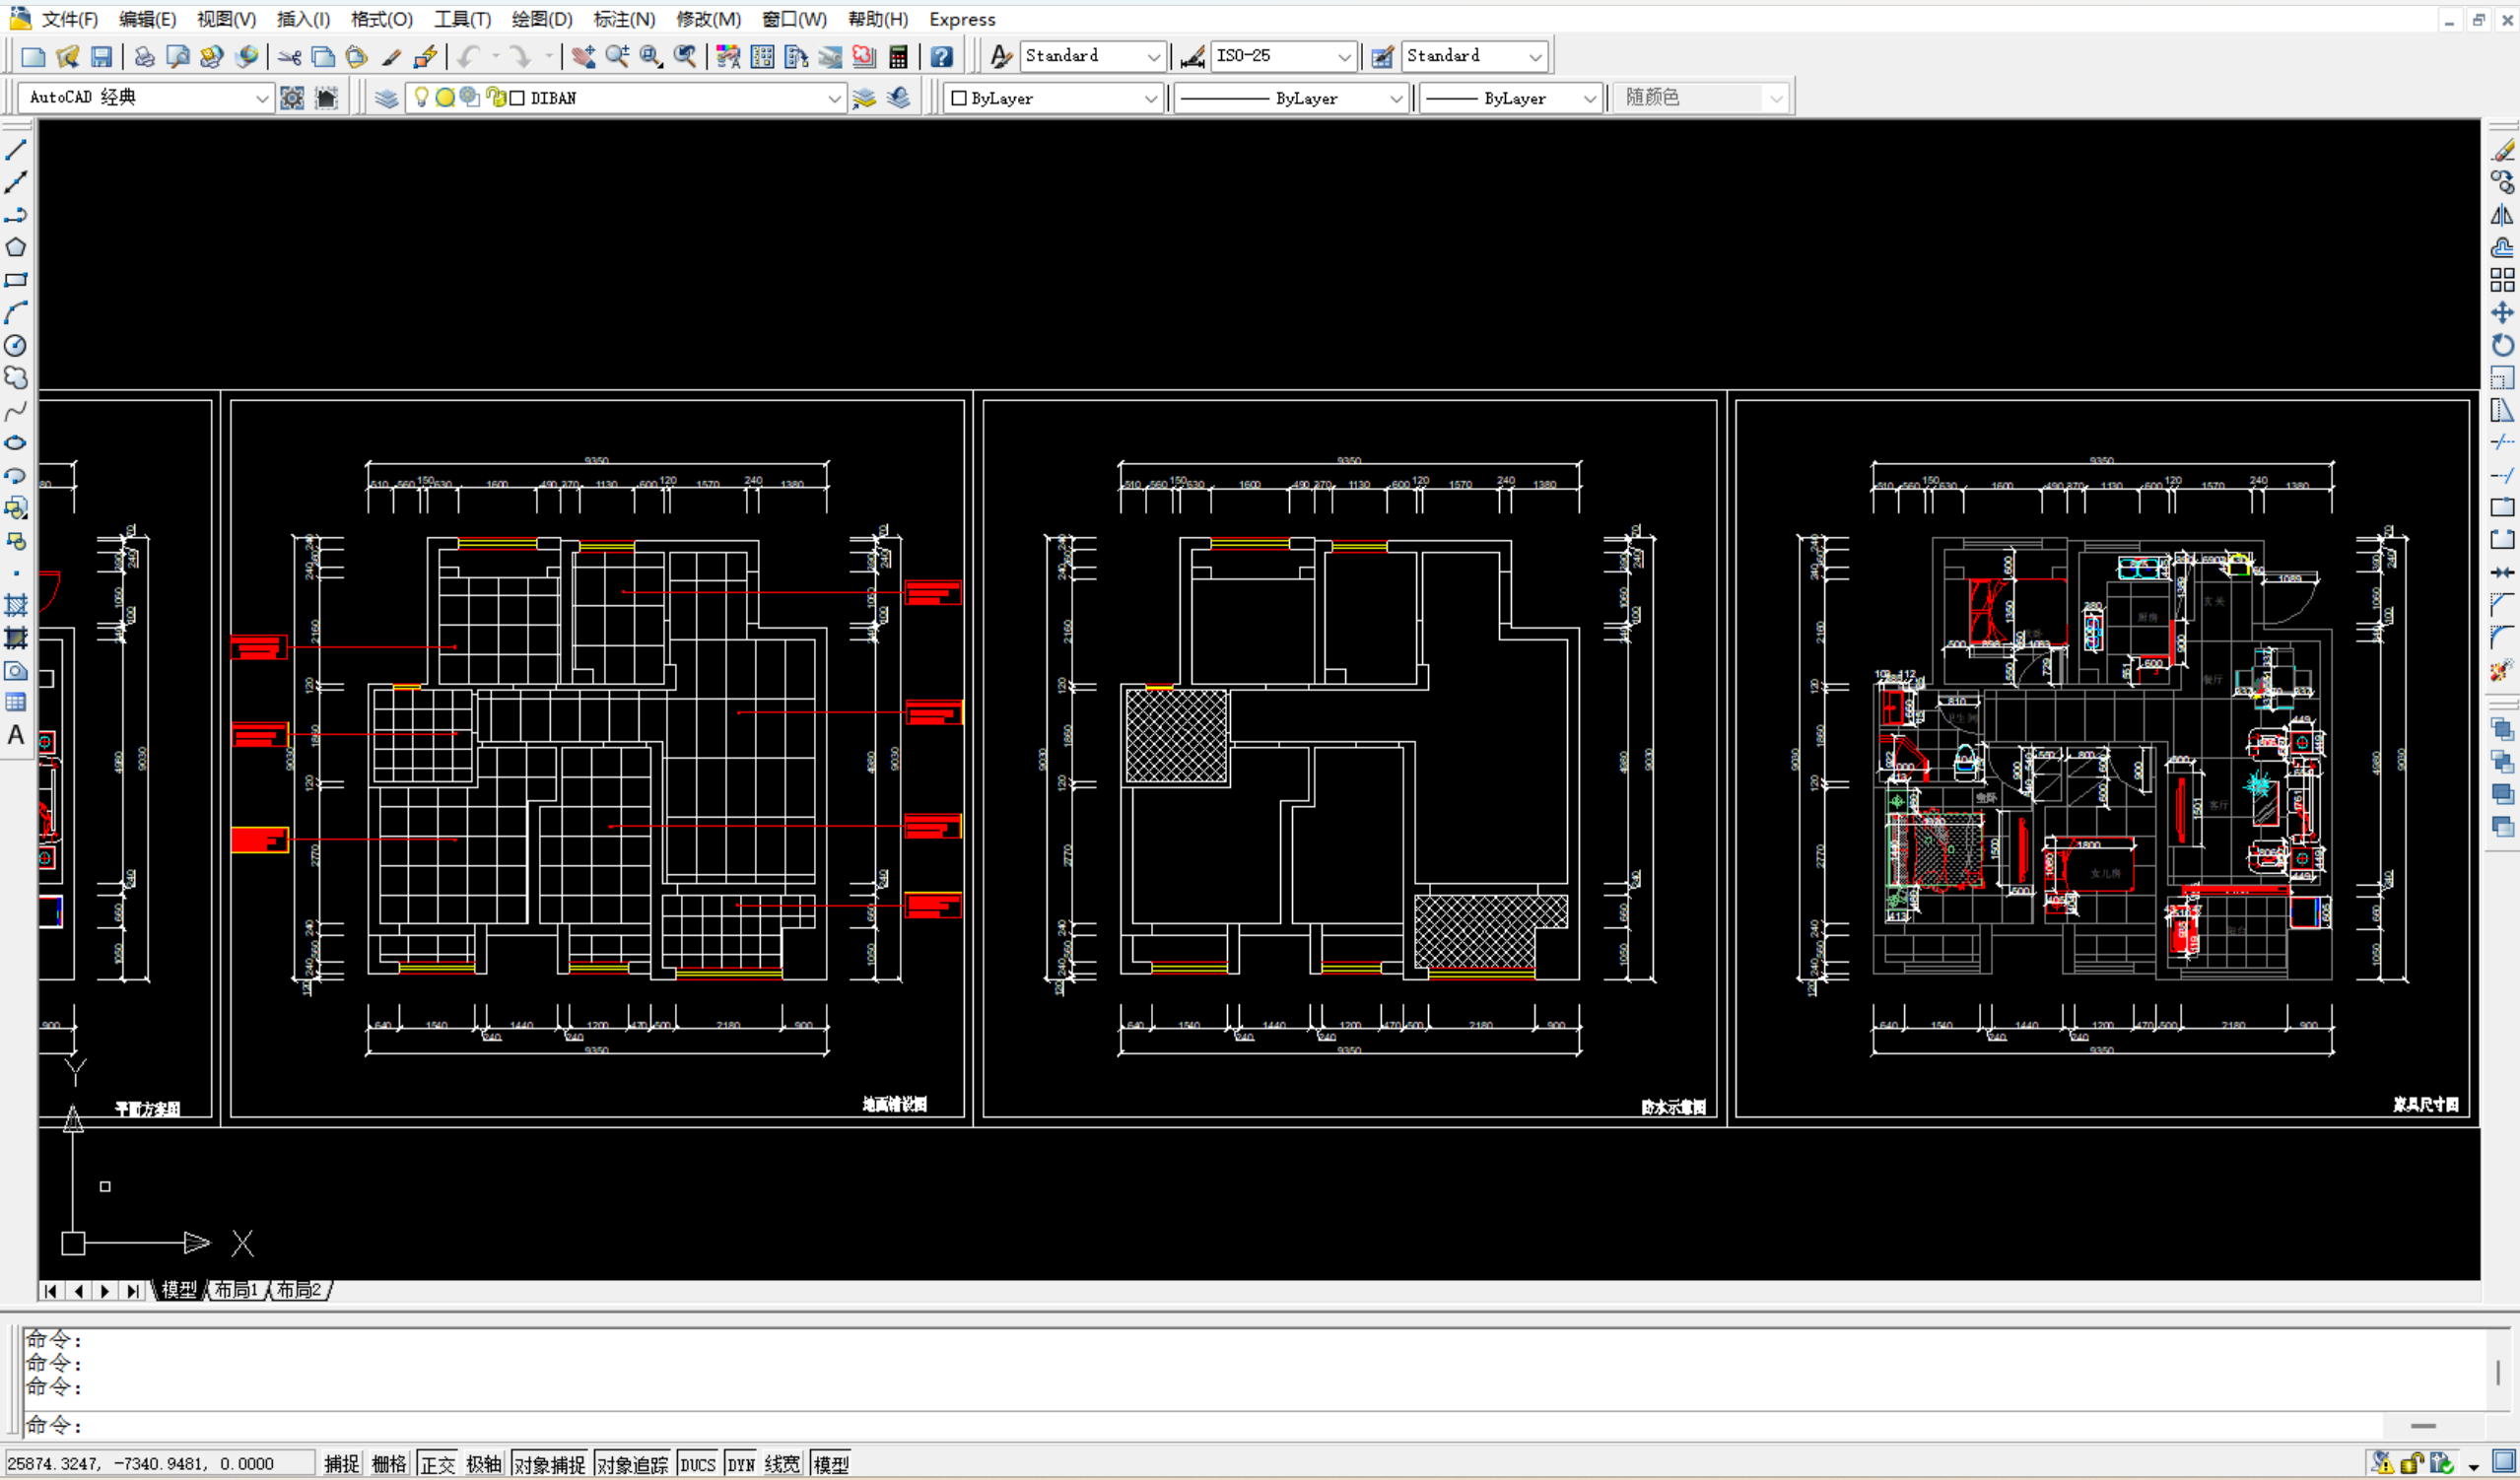Select the Move tool

[2502, 313]
